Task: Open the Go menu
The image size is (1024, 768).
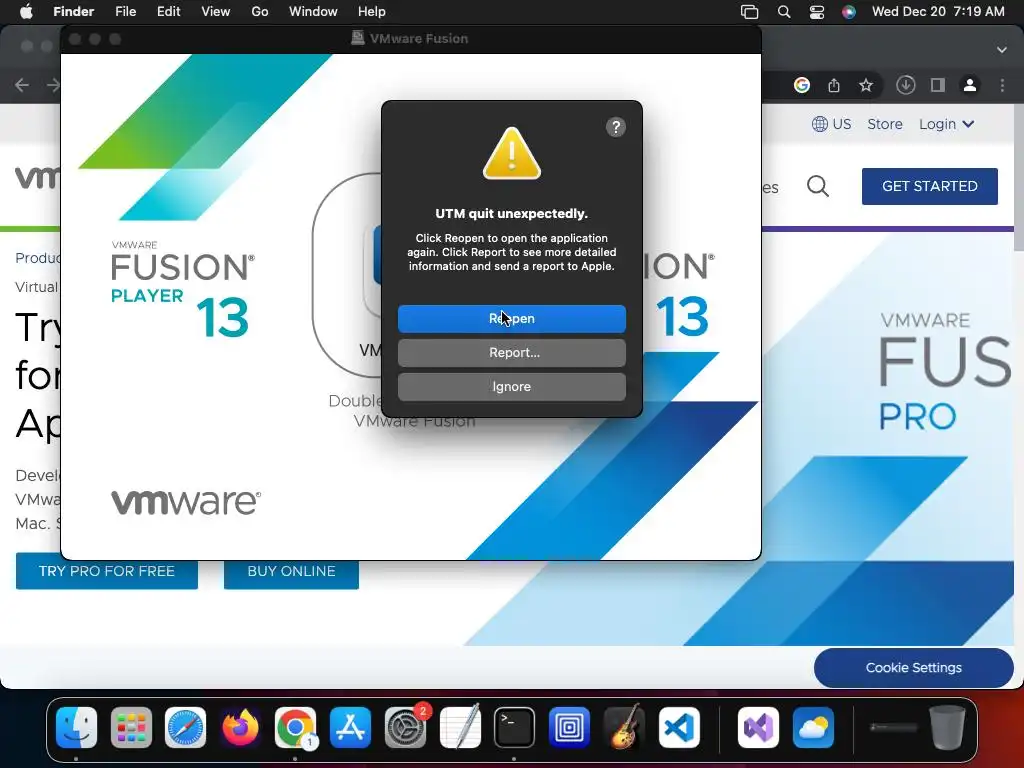Action: 260,12
